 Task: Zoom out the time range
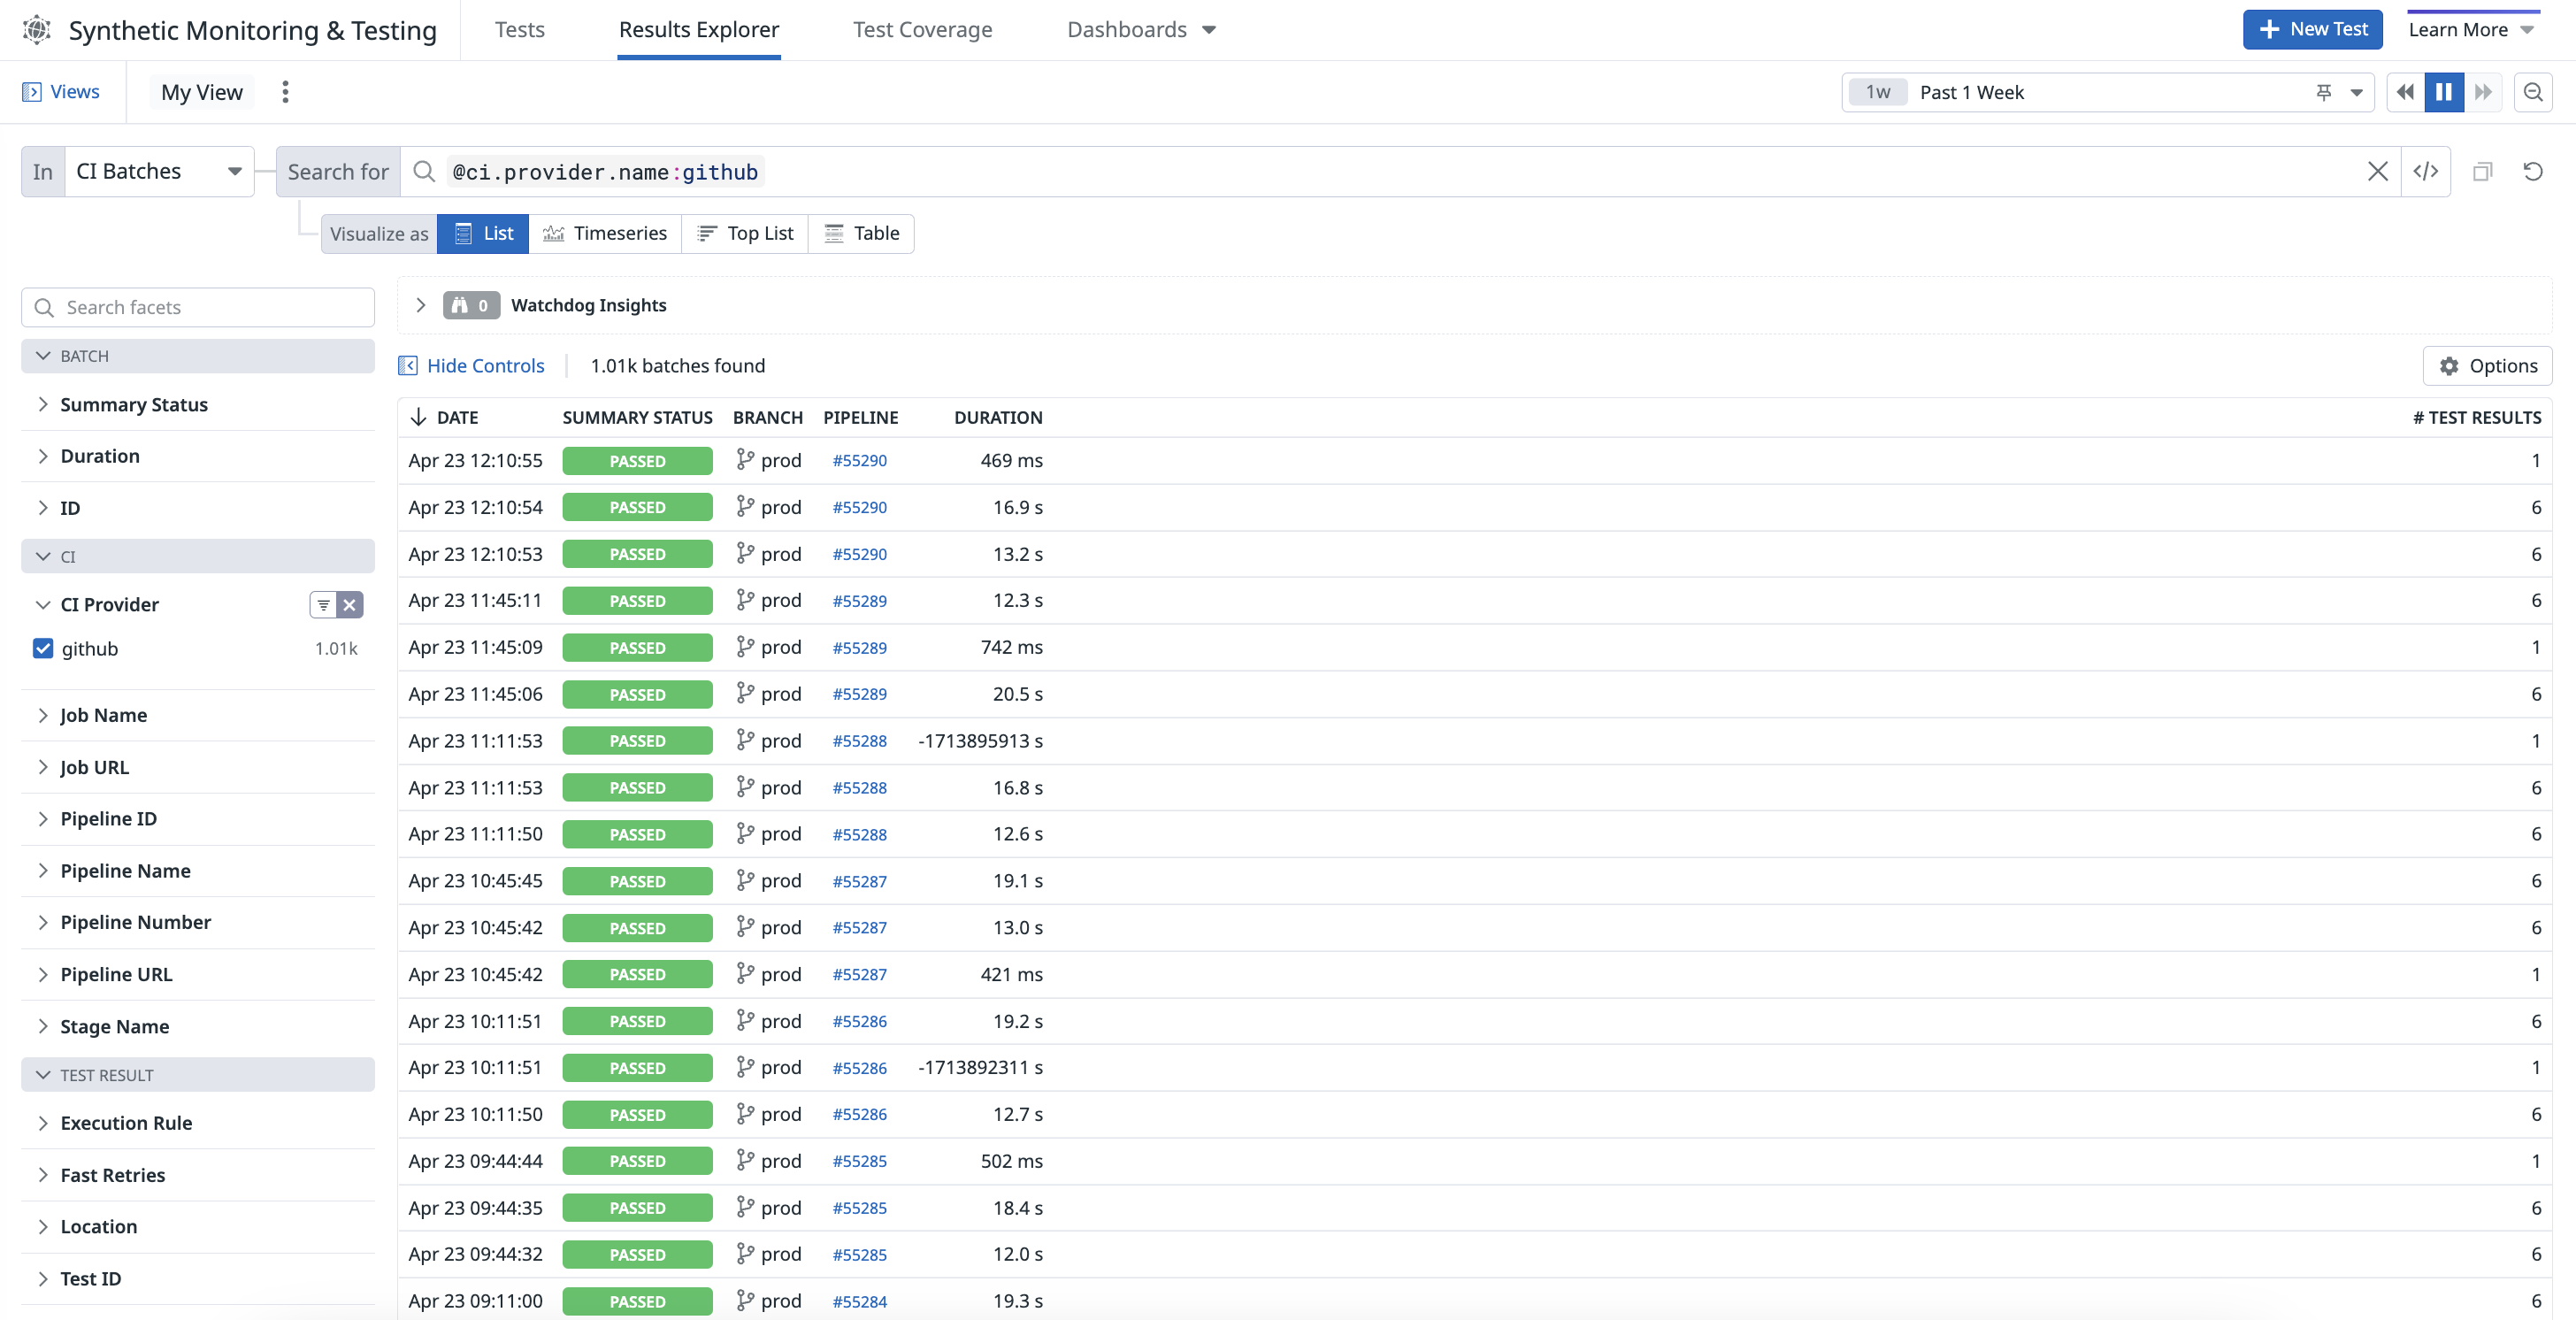2532,92
